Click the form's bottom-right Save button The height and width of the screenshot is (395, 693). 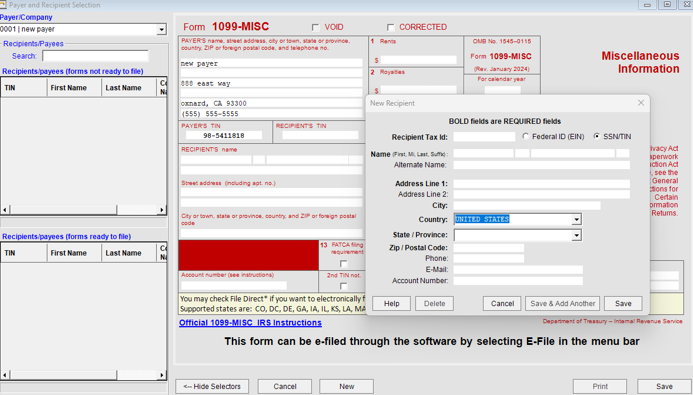(664, 386)
